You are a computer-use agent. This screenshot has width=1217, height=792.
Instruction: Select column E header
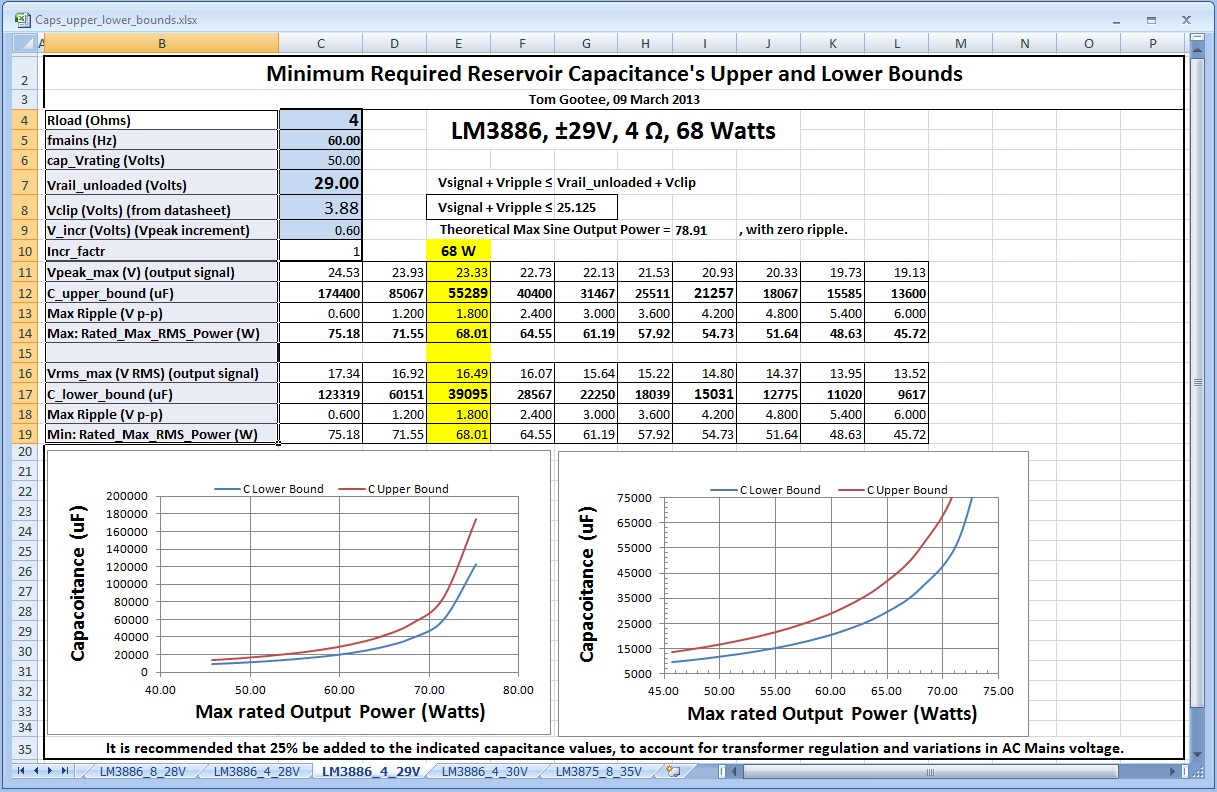458,43
